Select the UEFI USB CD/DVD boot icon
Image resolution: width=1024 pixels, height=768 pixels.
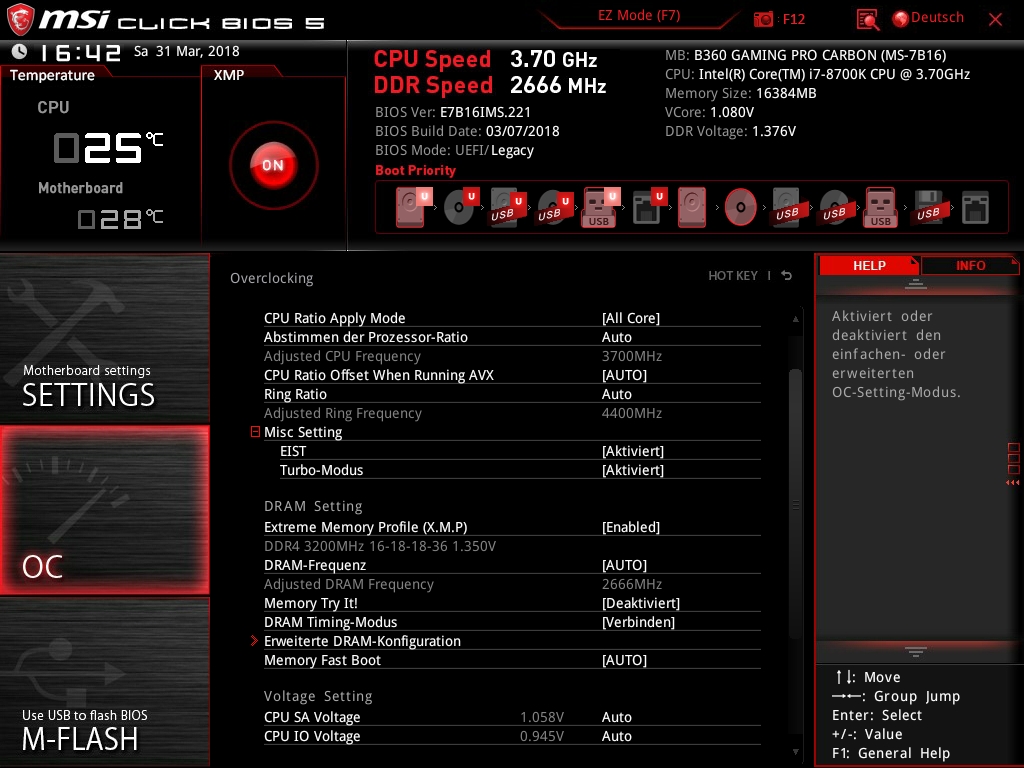click(x=554, y=207)
